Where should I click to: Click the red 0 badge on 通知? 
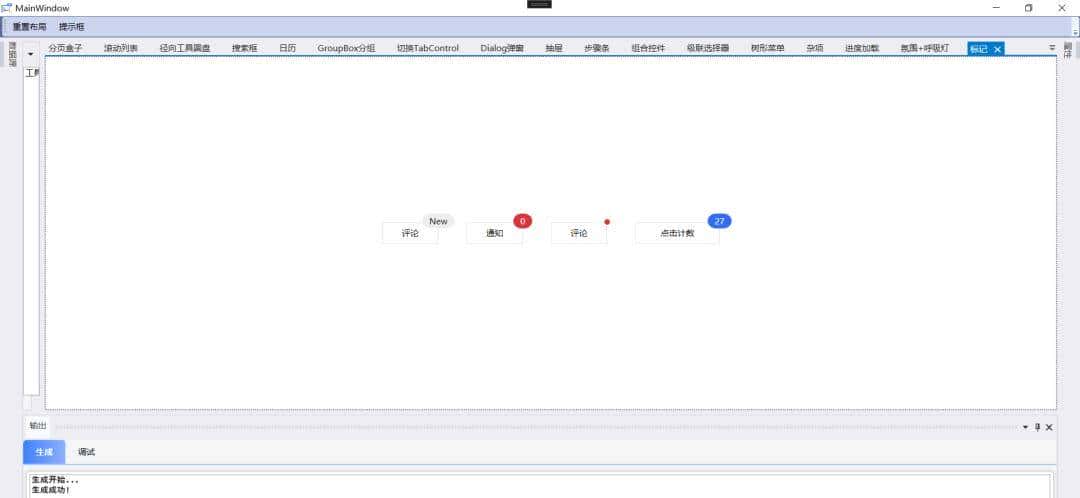coord(522,221)
